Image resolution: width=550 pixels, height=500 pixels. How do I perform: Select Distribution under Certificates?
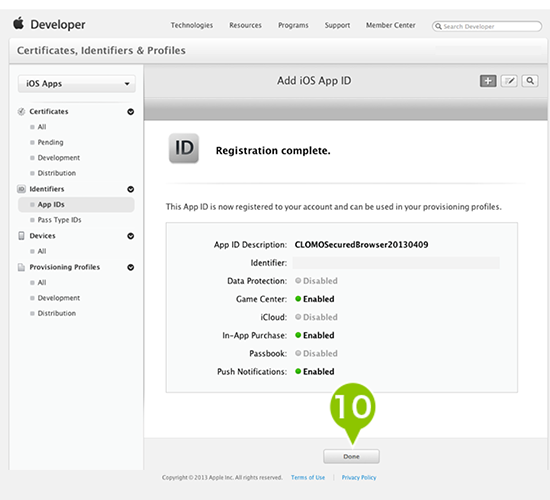pyautogui.click(x=56, y=173)
